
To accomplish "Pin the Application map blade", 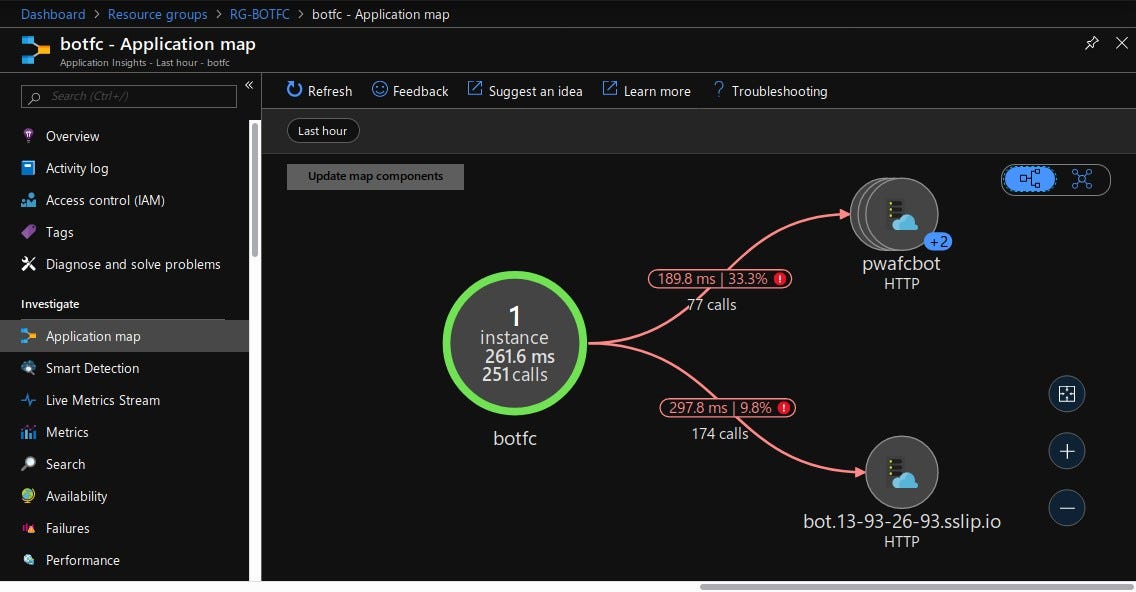I will [1091, 43].
